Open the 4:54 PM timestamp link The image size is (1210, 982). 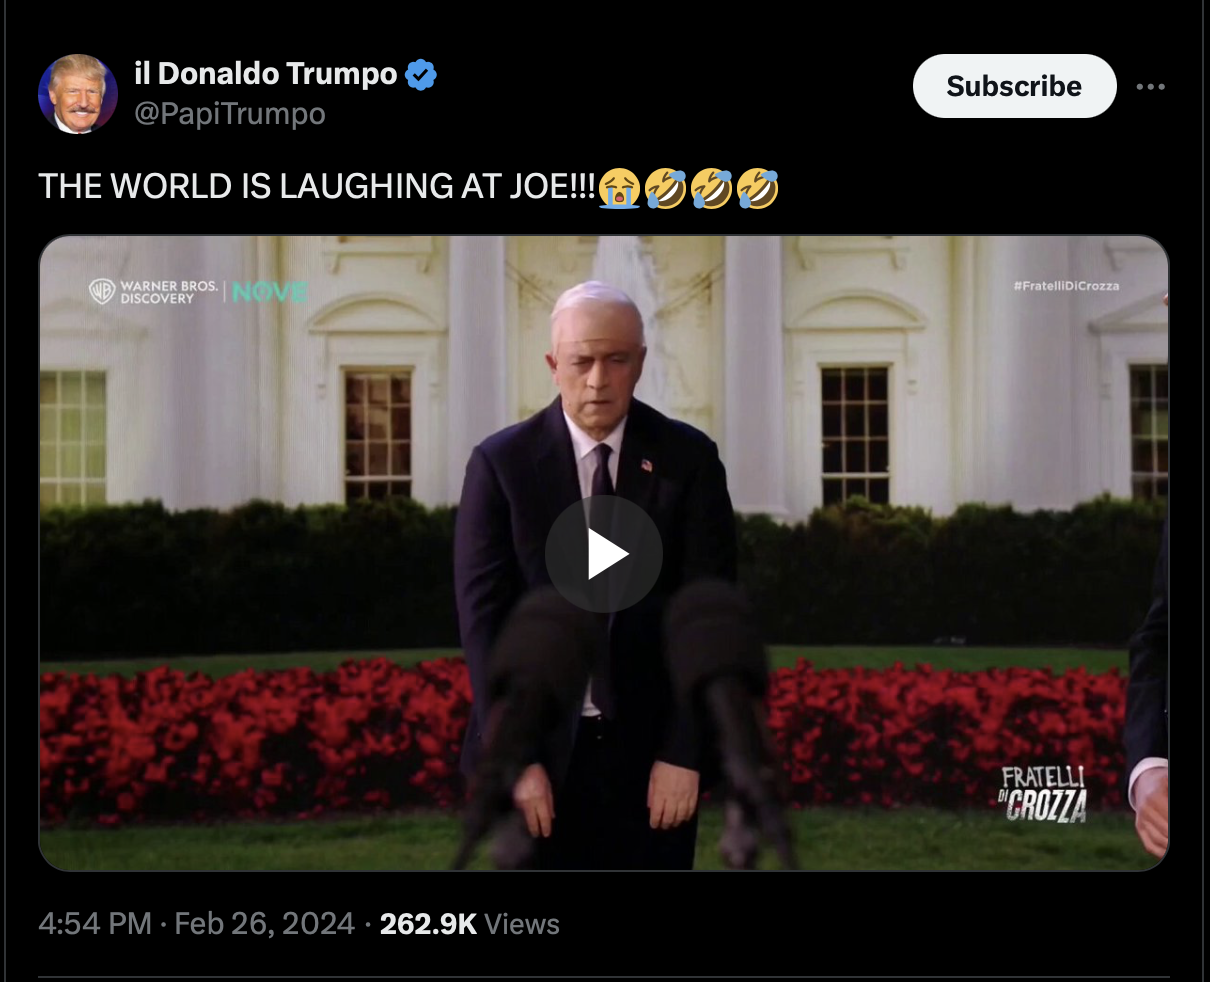pyautogui.click(x=95, y=923)
